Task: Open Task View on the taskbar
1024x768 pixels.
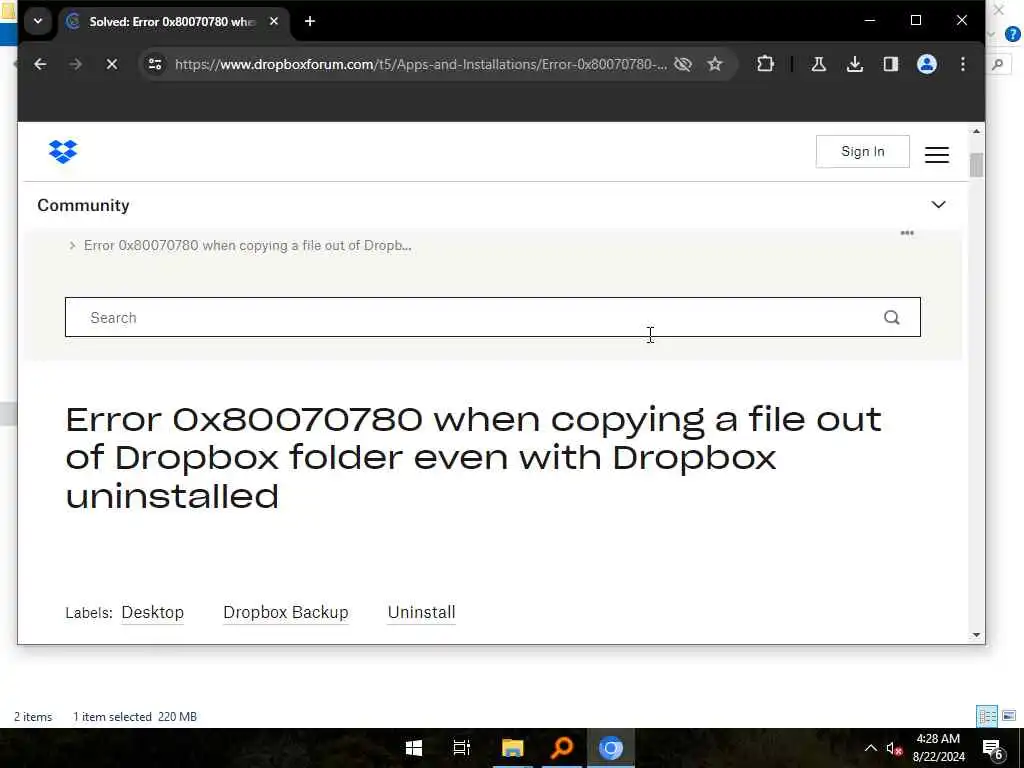Action: point(462,748)
